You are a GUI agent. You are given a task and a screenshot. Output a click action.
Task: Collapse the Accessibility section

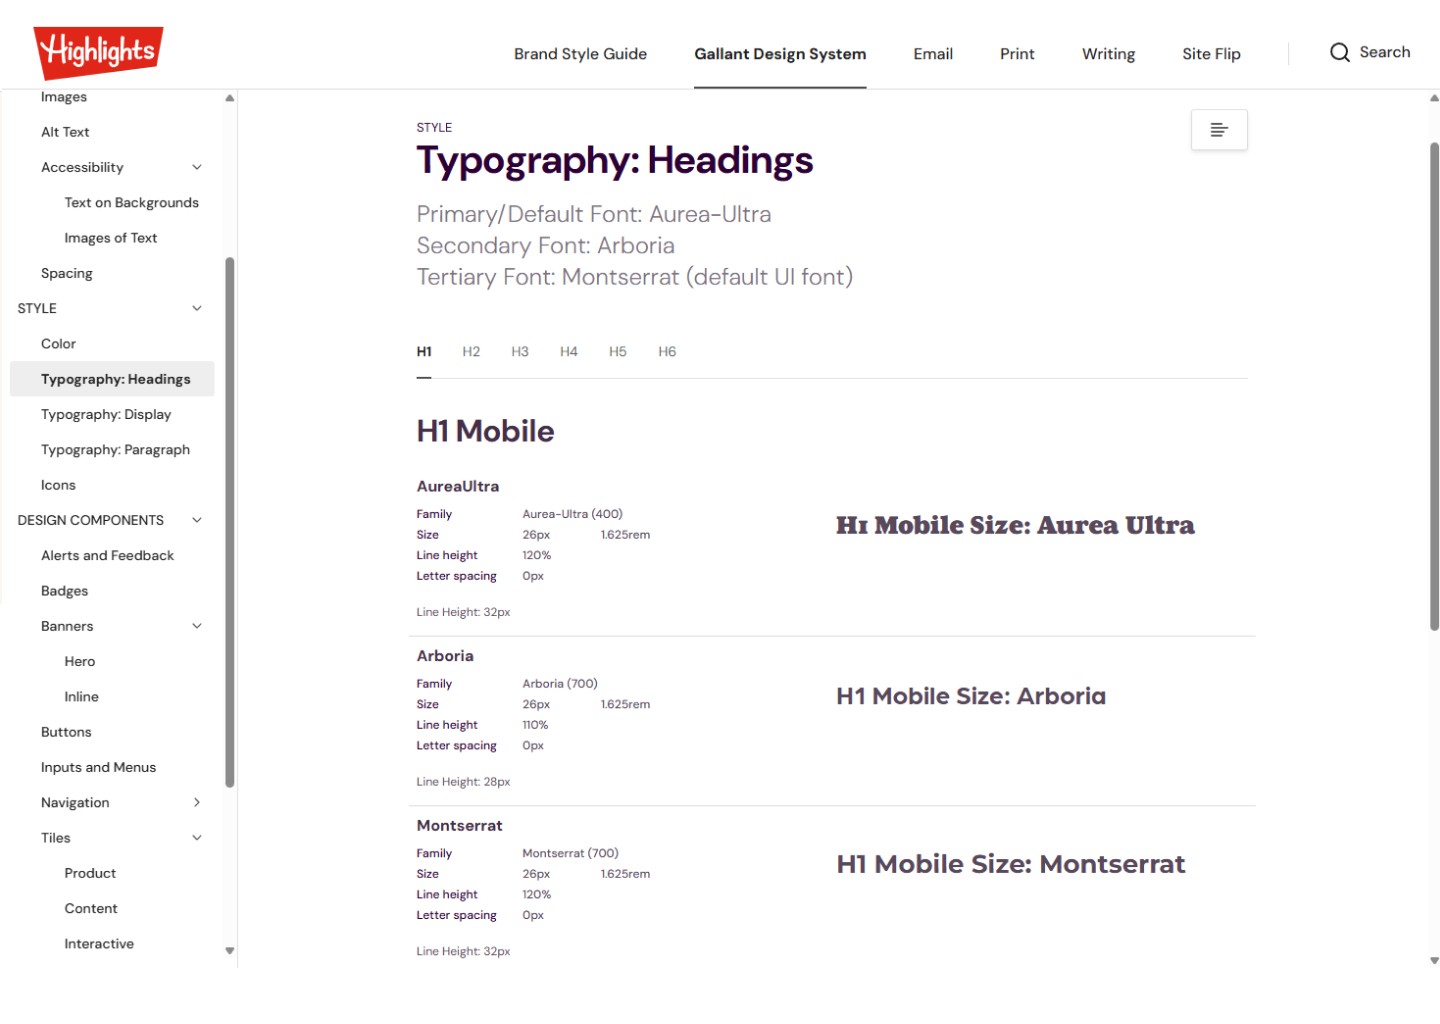point(197,167)
